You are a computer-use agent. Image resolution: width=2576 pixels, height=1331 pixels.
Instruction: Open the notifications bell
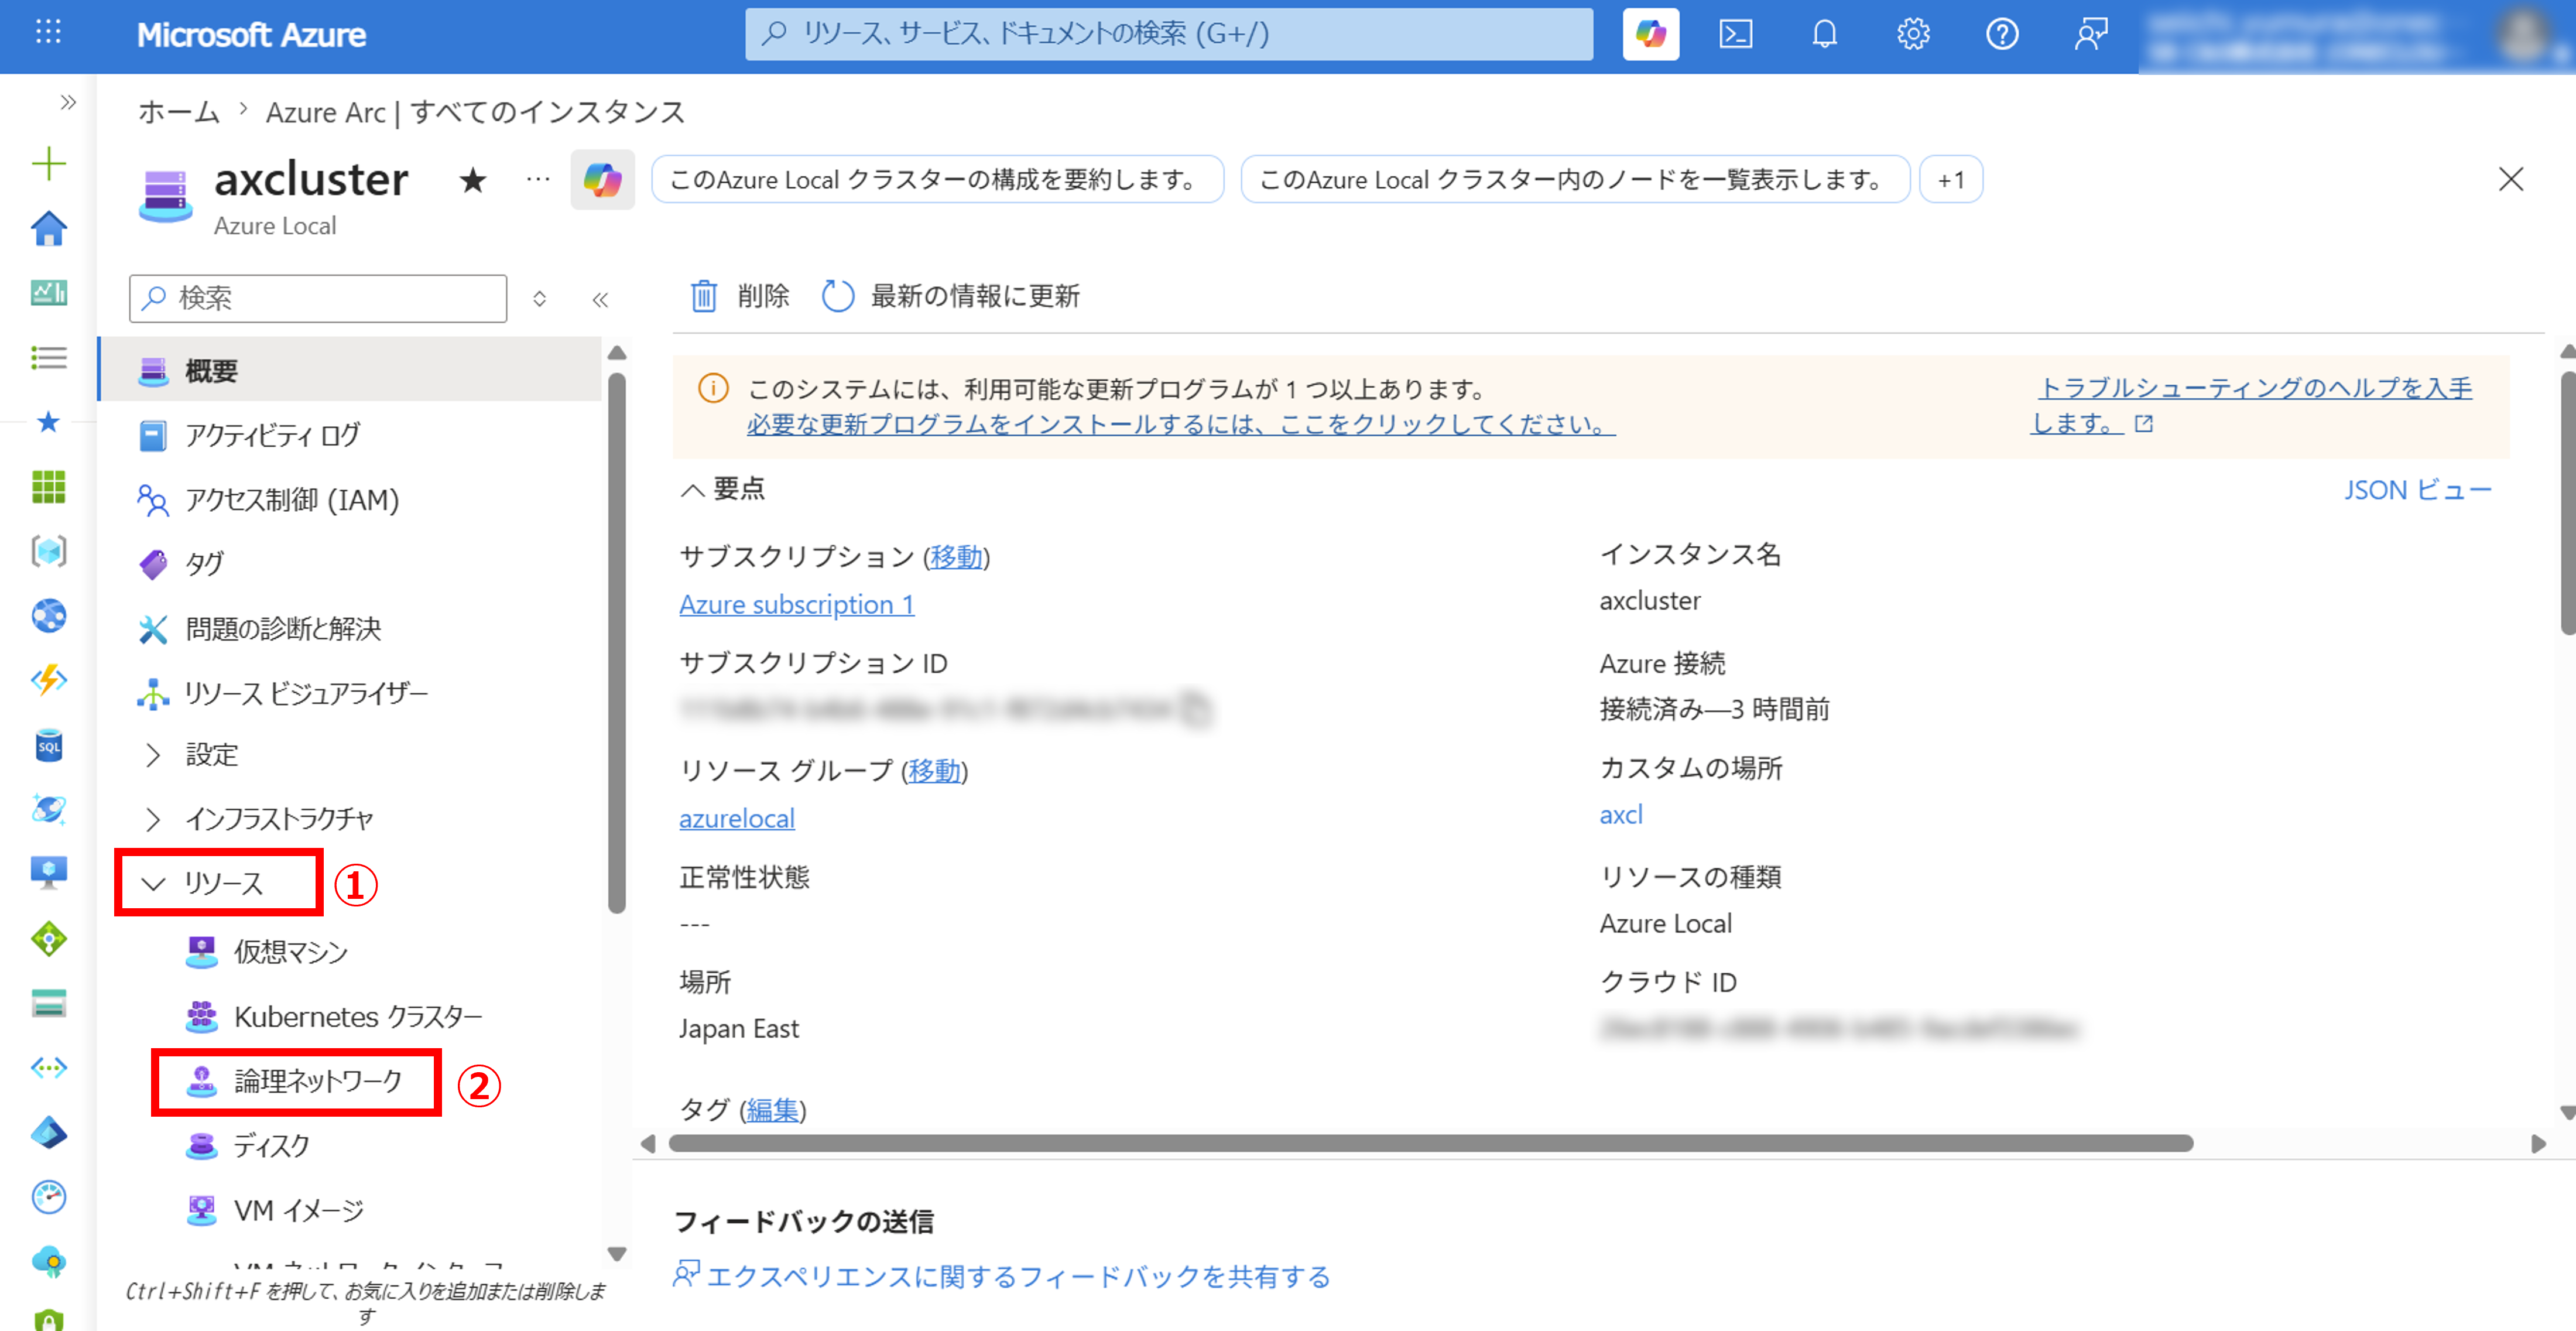1824,34
